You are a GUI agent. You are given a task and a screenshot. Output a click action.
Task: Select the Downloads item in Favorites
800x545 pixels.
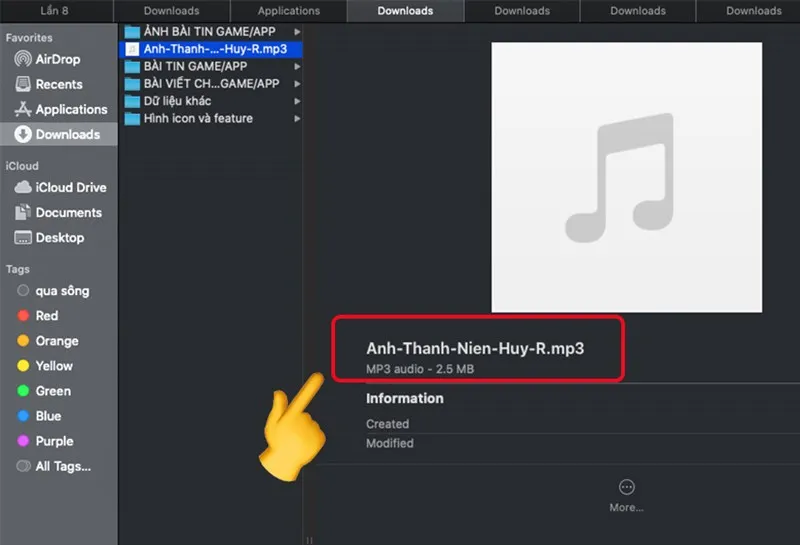(x=67, y=134)
